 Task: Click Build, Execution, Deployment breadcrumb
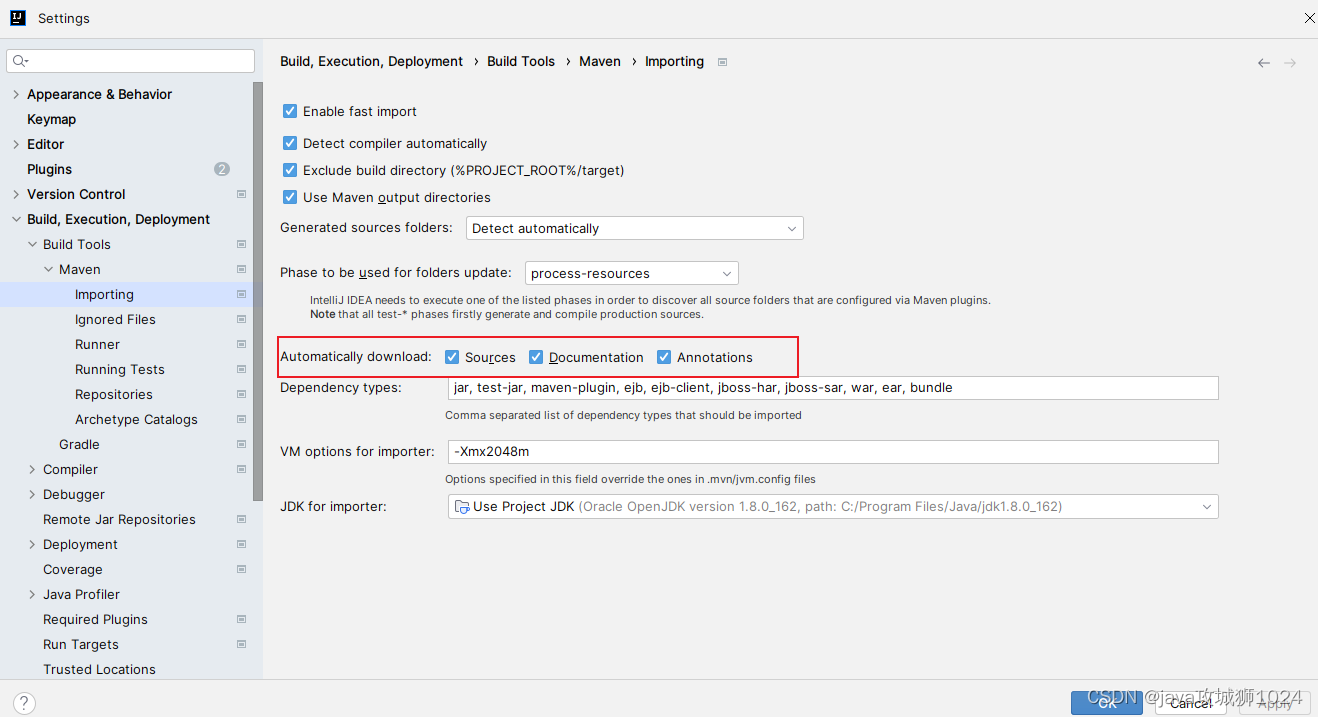coord(371,61)
